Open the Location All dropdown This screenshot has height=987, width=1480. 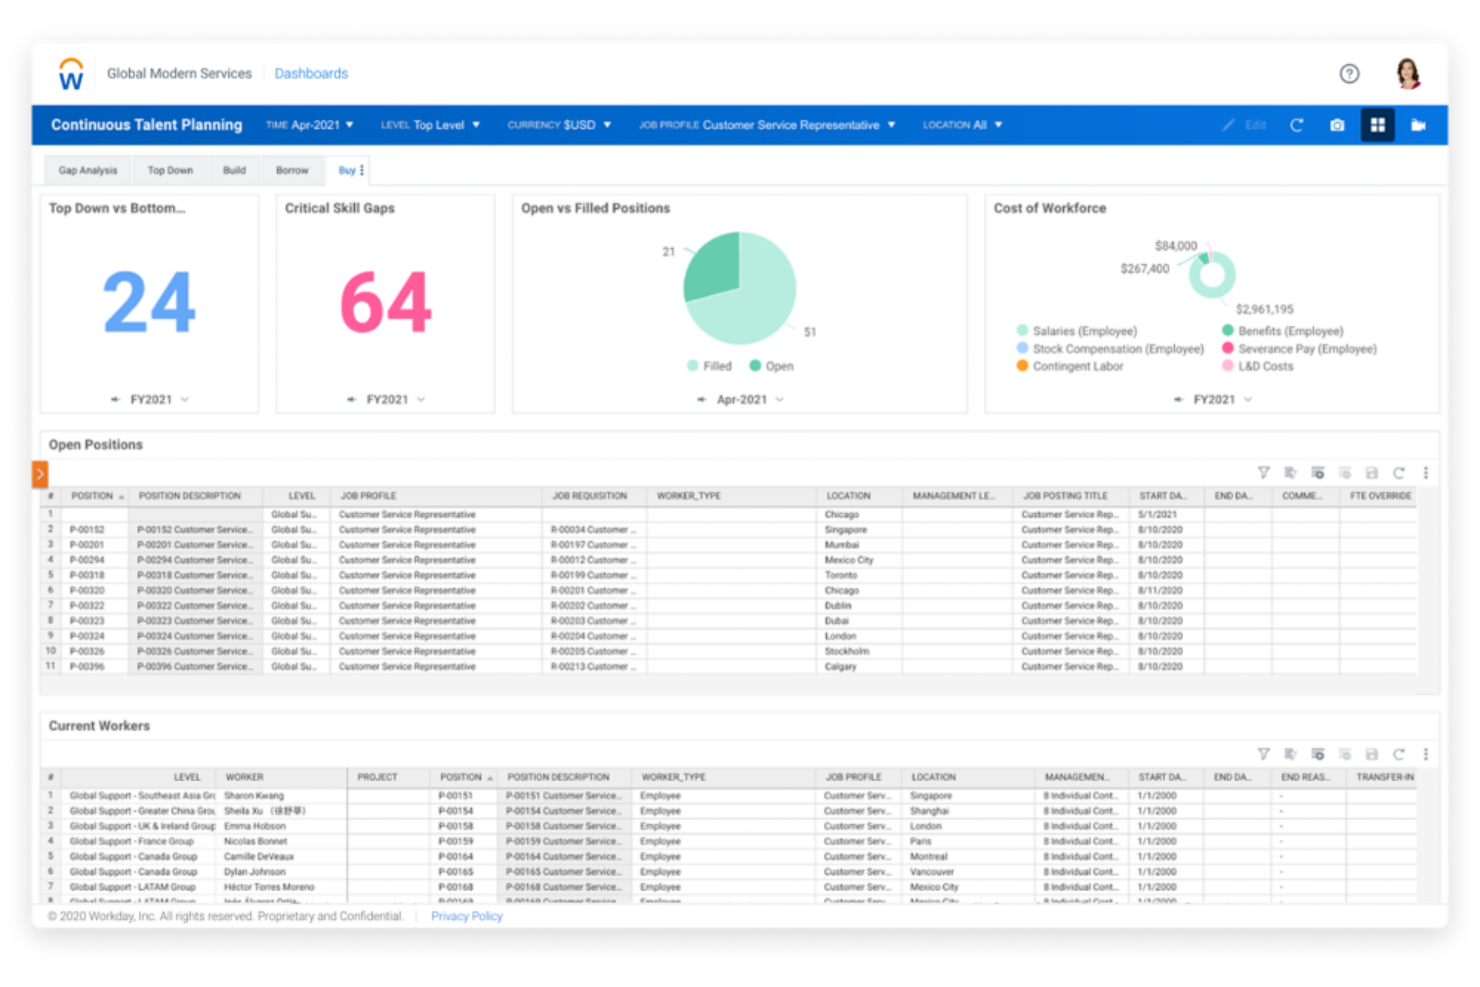(962, 125)
